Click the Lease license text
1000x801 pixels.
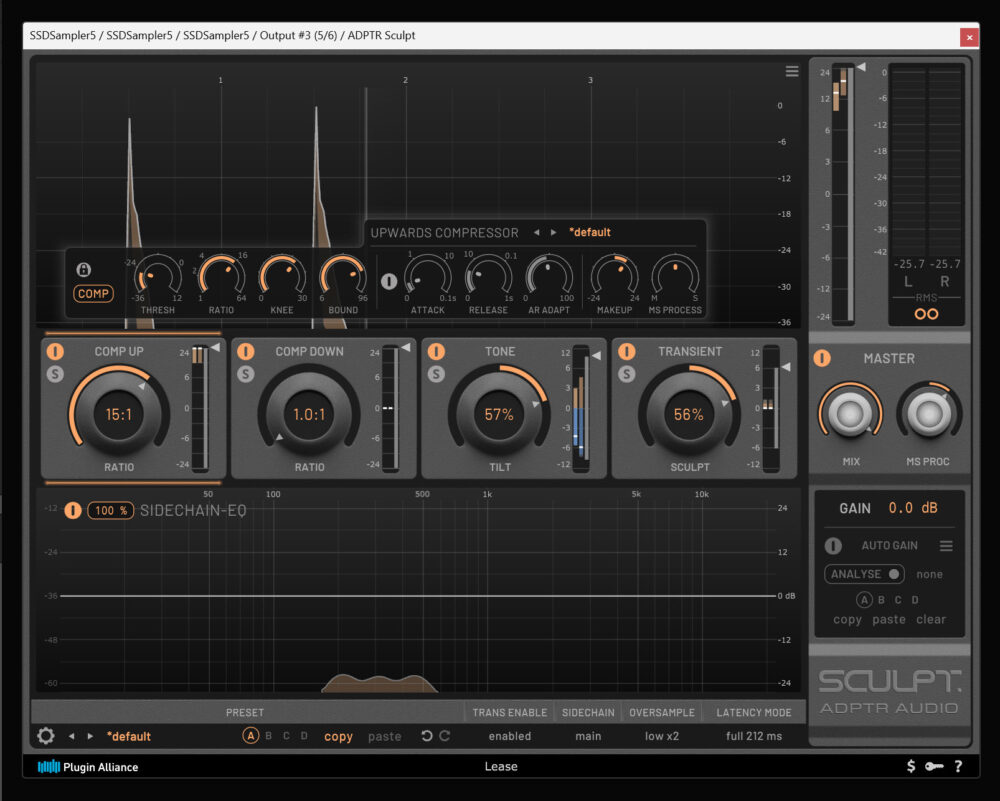pos(501,767)
